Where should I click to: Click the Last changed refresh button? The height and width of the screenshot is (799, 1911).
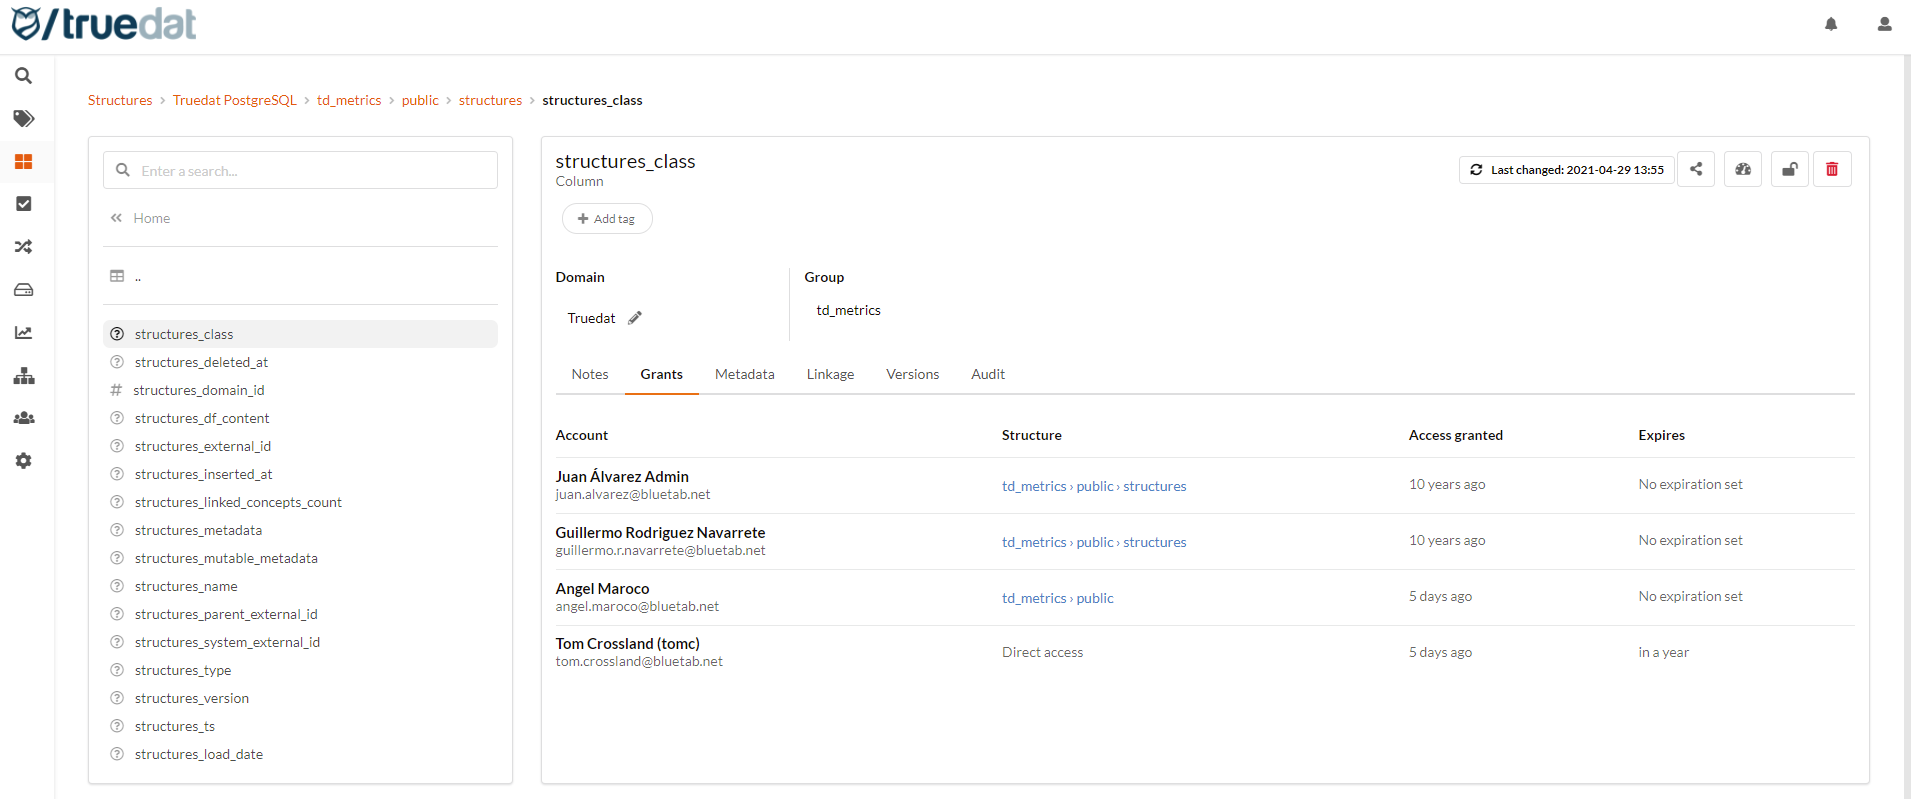pos(1566,170)
